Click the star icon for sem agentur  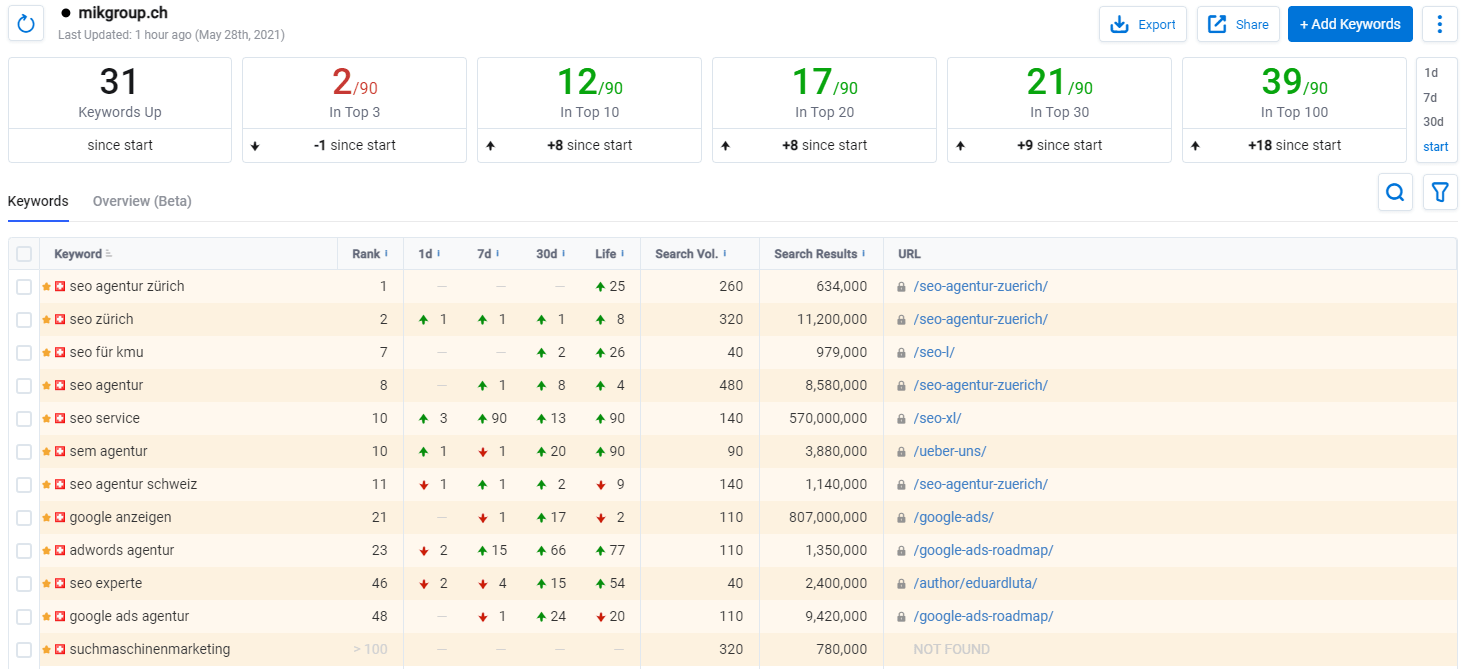[46, 451]
